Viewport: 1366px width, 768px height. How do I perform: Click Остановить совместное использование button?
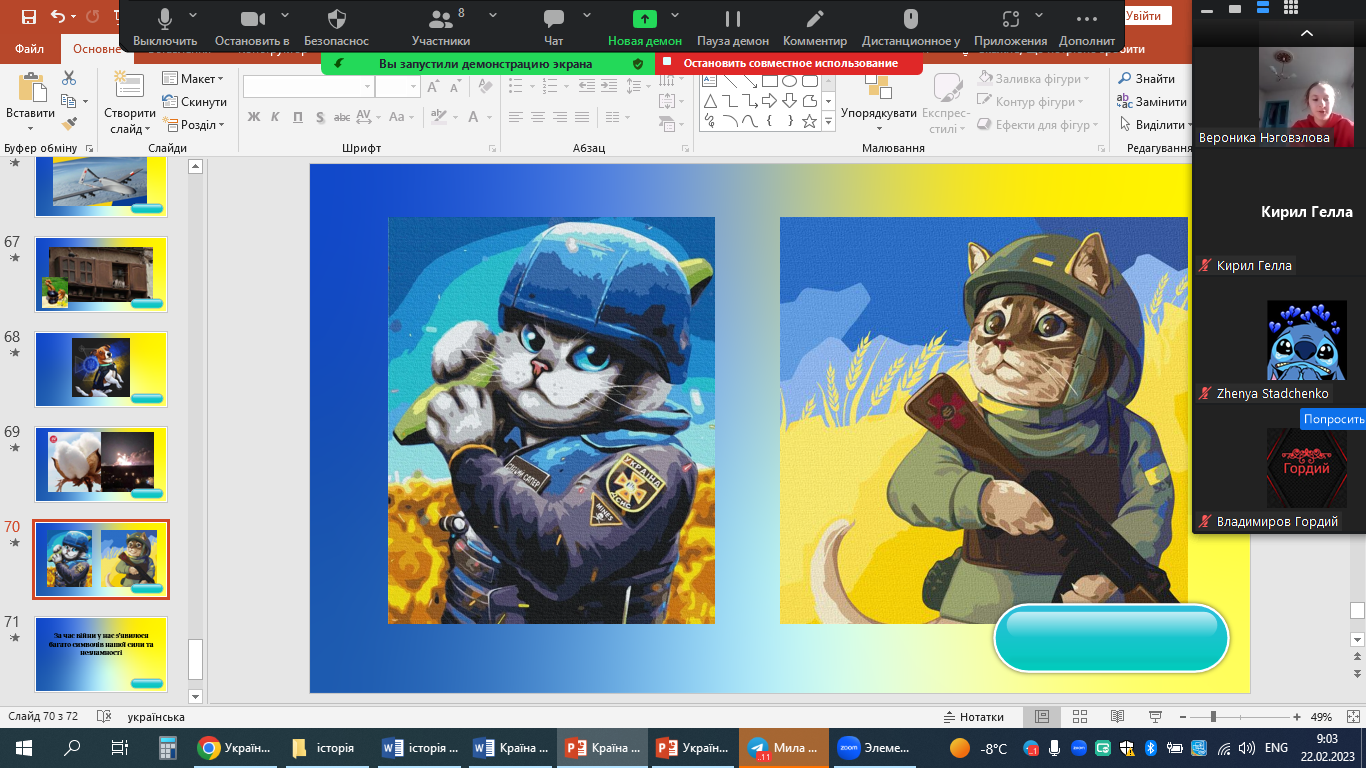[789, 63]
